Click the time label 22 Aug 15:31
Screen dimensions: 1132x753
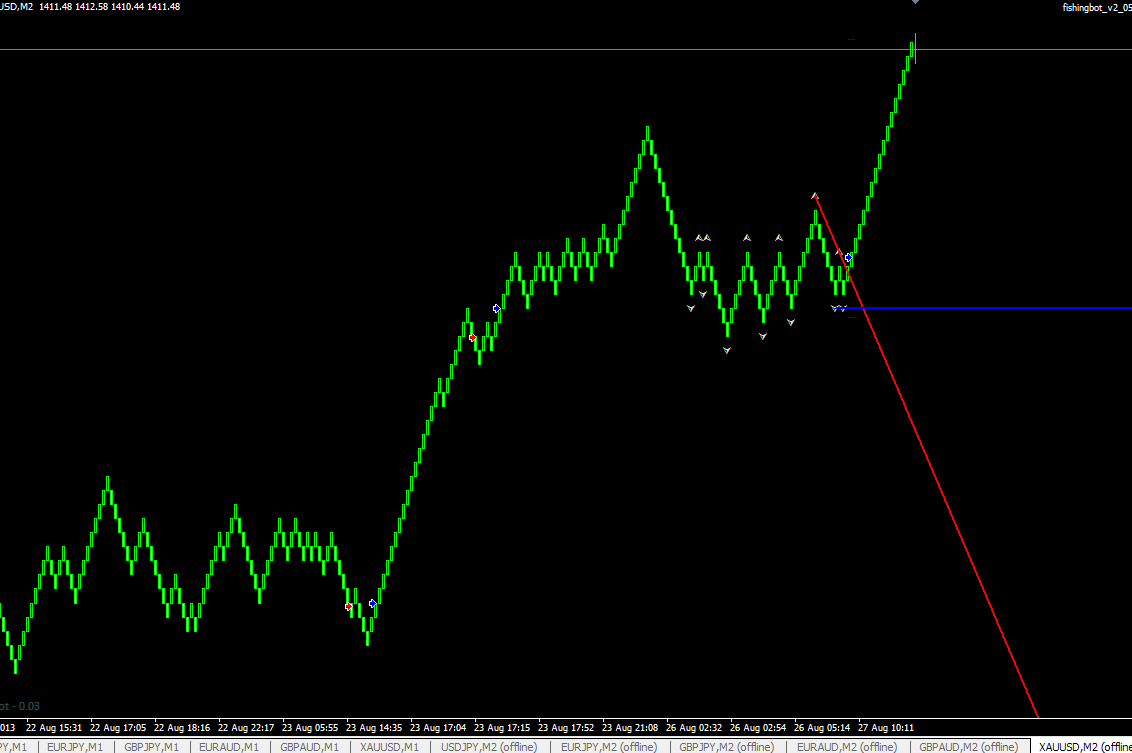pyautogui.click(x=54, y=728)
